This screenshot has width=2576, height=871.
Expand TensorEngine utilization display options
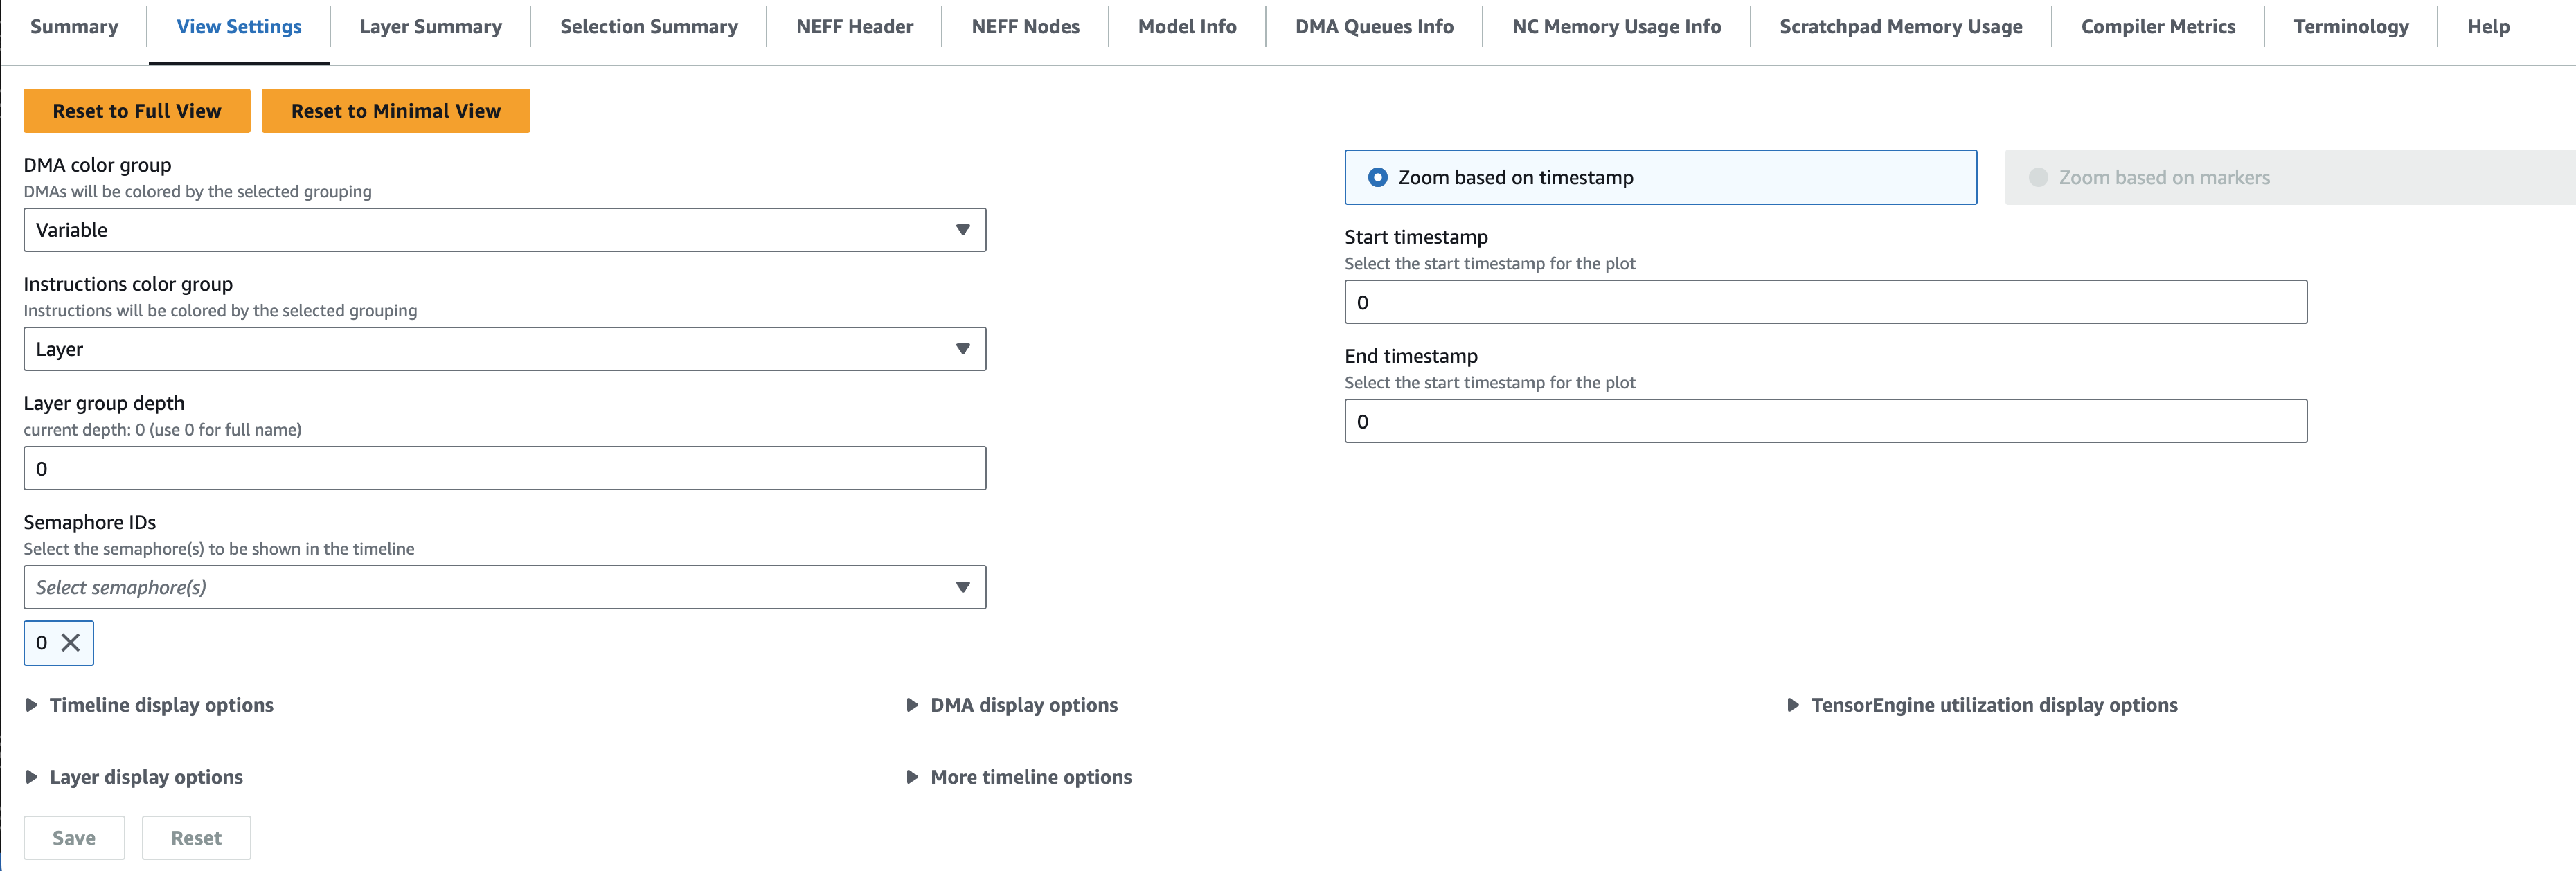coord(1994,704)
